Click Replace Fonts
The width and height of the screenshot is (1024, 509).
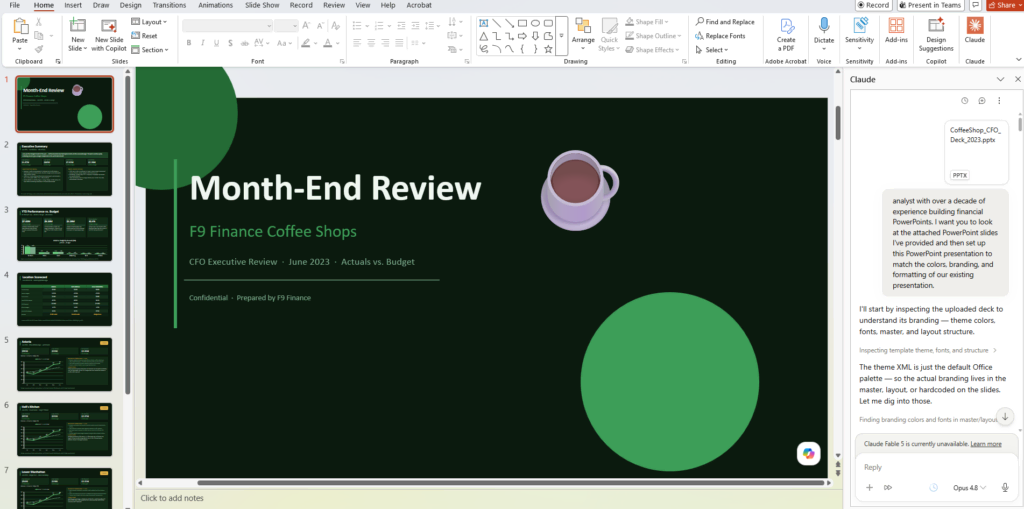click(720, 36)
